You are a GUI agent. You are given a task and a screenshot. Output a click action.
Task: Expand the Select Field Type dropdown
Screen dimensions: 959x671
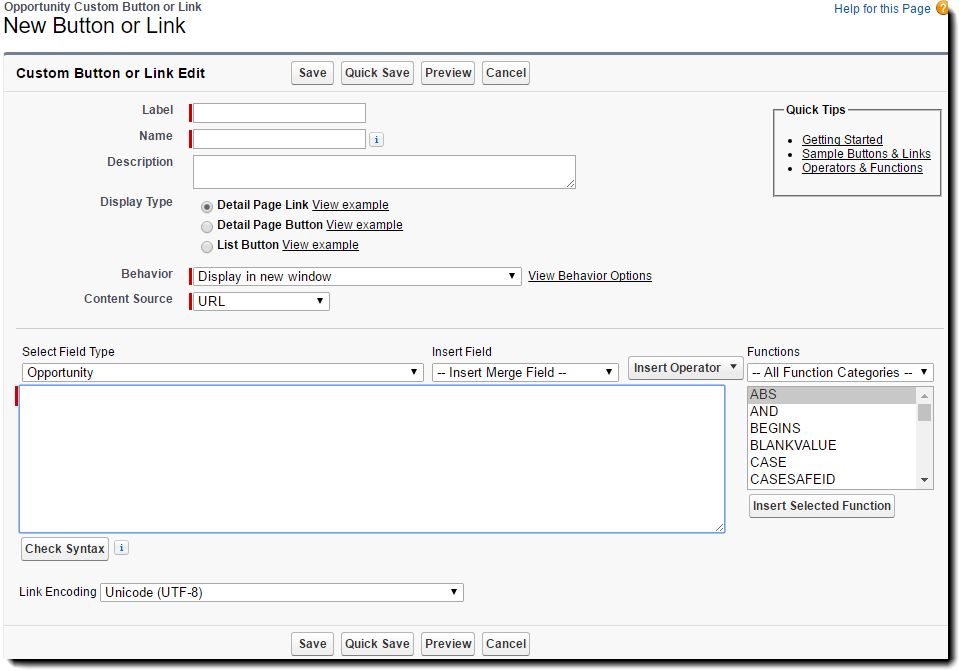(x=223, y=373)
